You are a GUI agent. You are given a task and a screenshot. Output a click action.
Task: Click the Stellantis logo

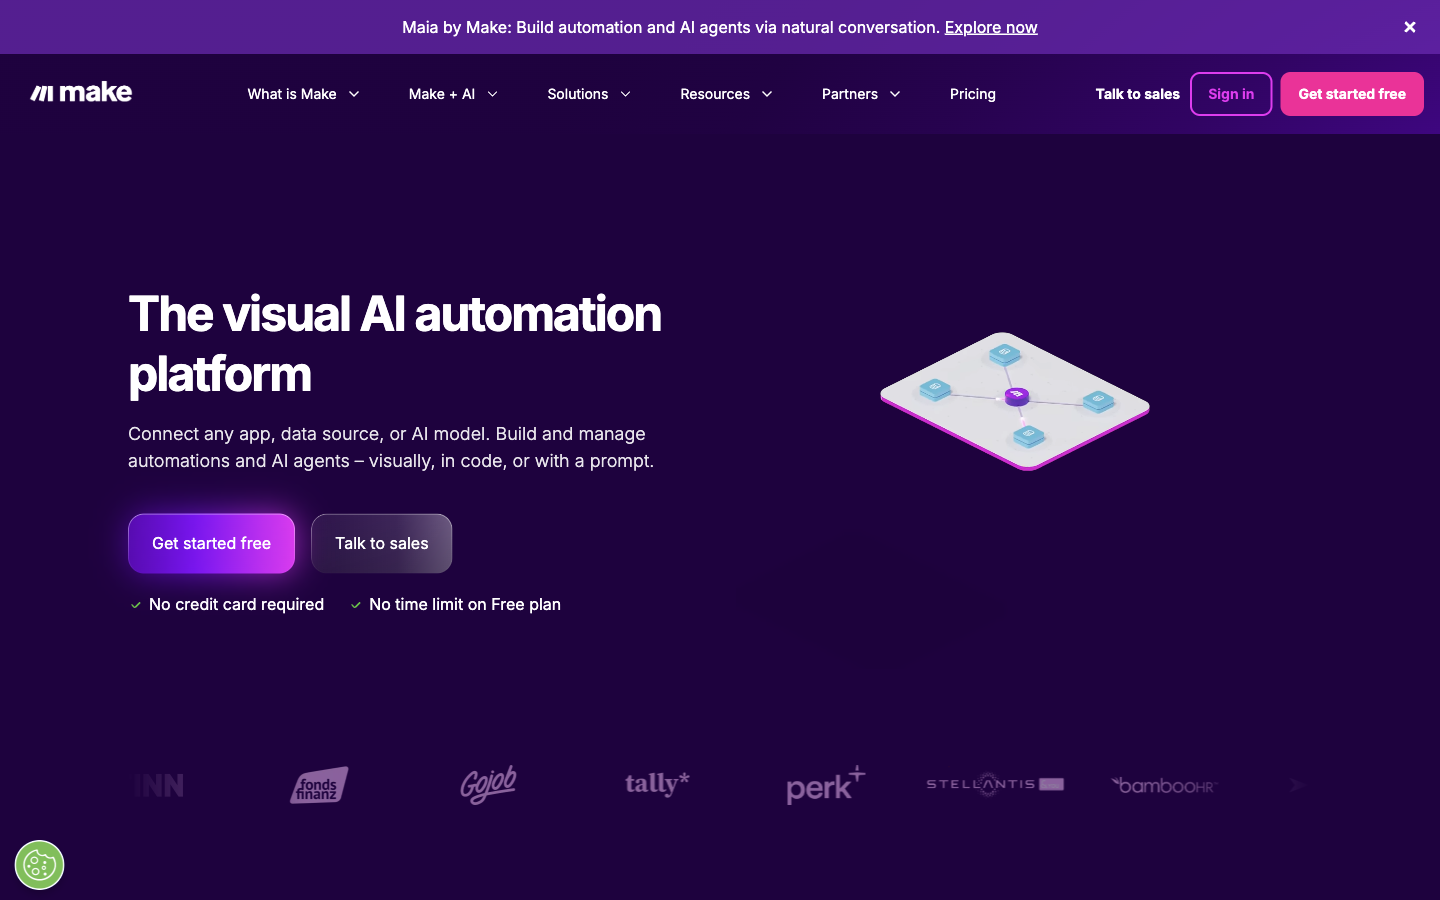click(x=995, y=784)
